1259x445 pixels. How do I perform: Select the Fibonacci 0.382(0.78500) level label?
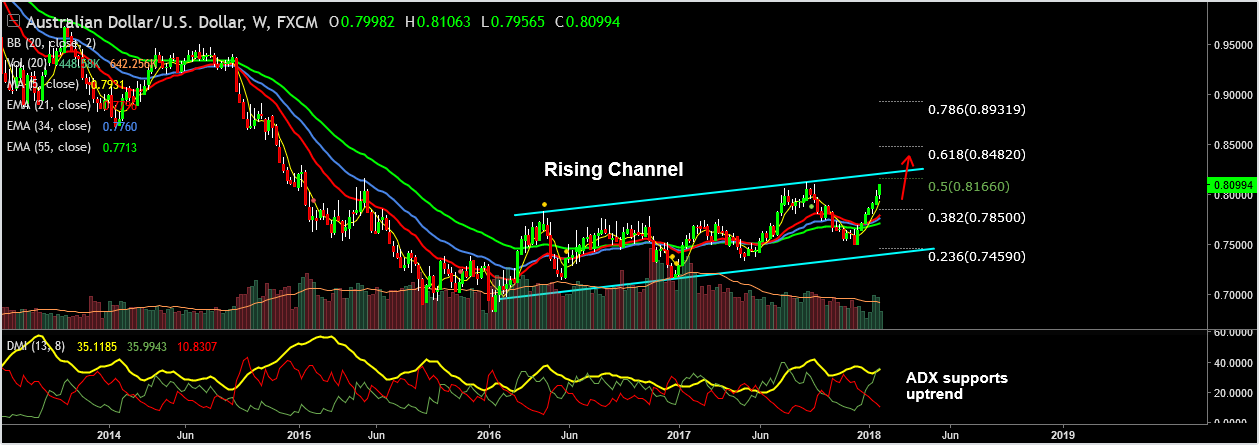[977, 217]
